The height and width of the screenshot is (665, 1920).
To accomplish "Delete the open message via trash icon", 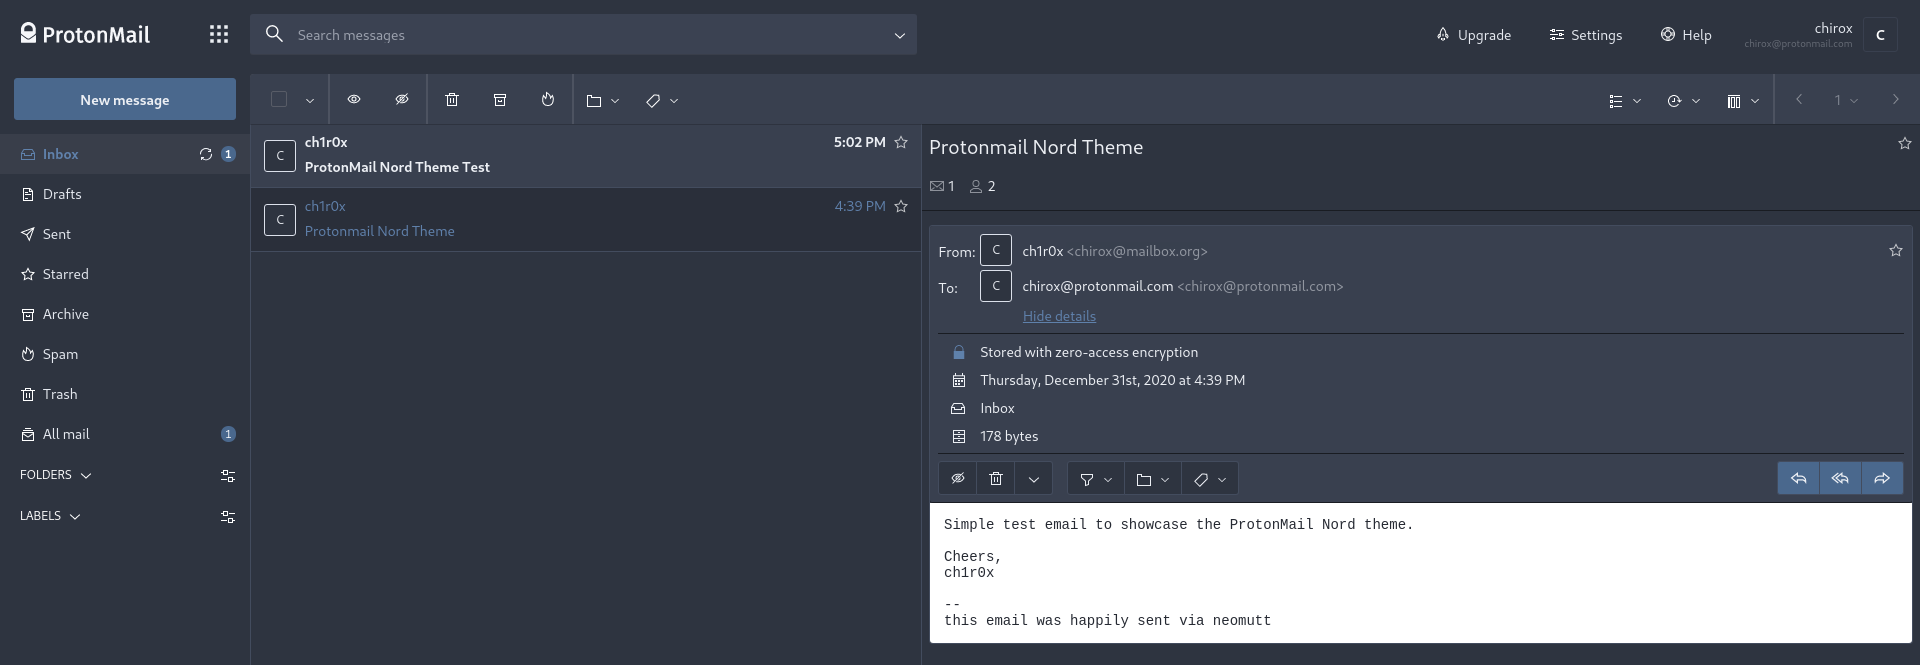I will click(x=996, y=479).
